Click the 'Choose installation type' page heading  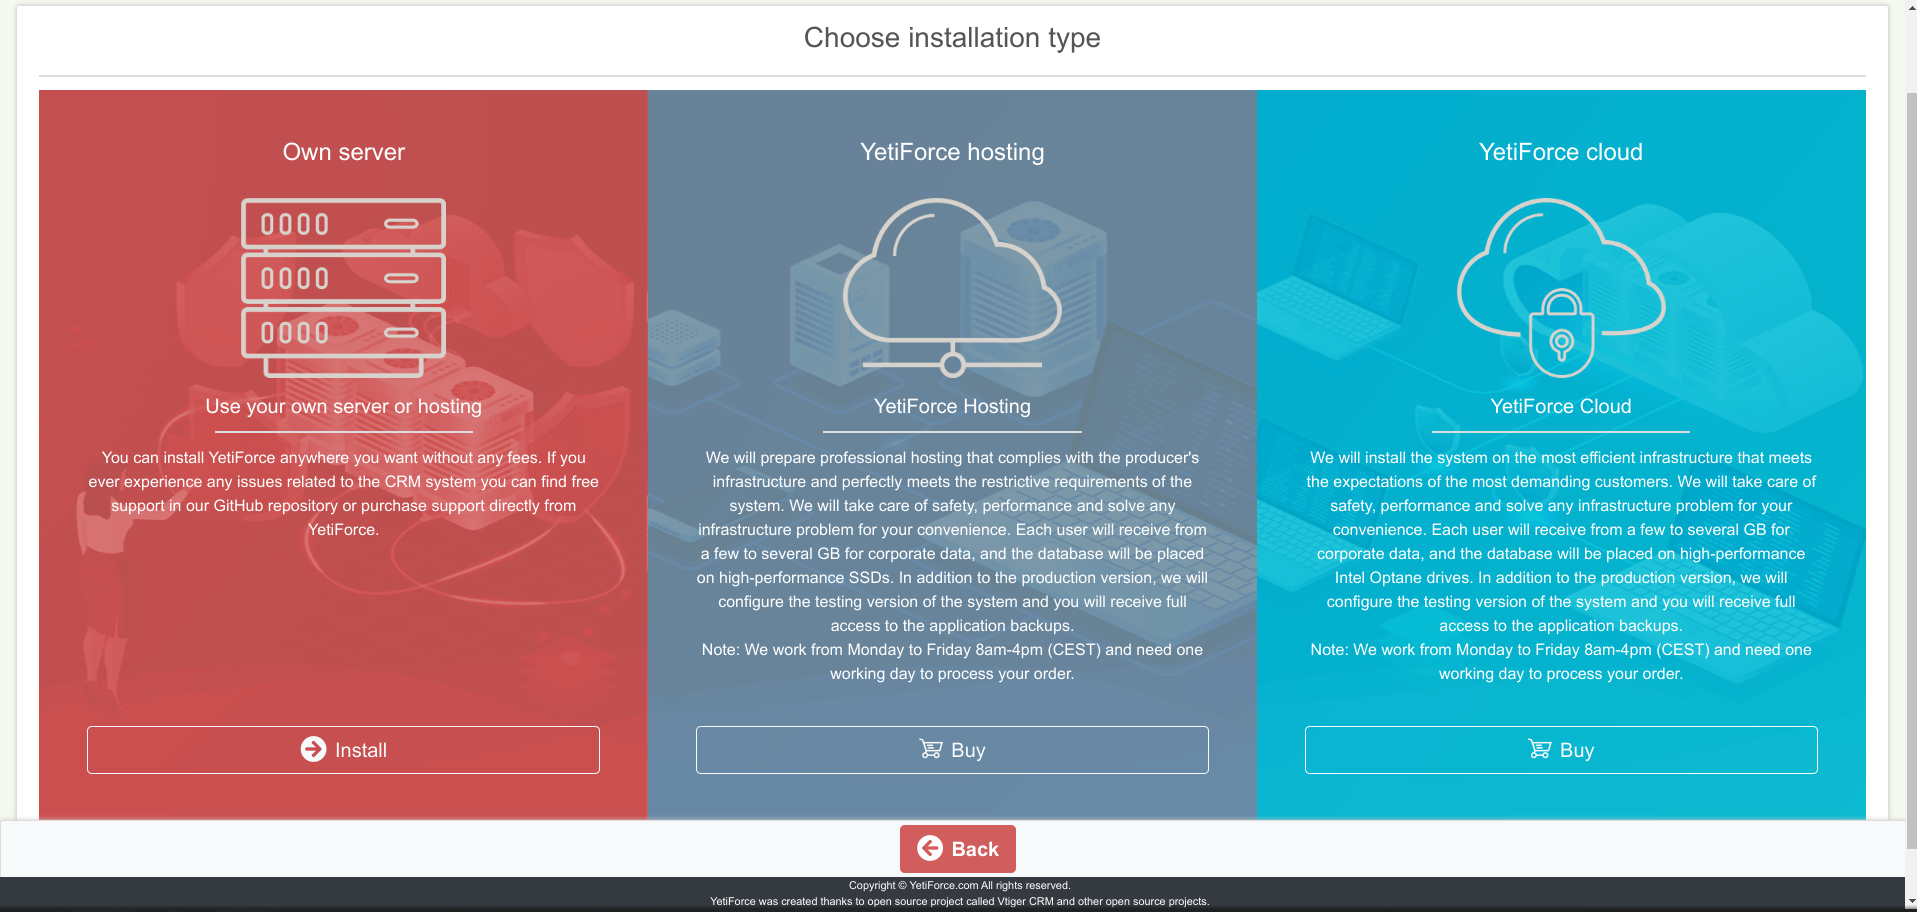952,38
